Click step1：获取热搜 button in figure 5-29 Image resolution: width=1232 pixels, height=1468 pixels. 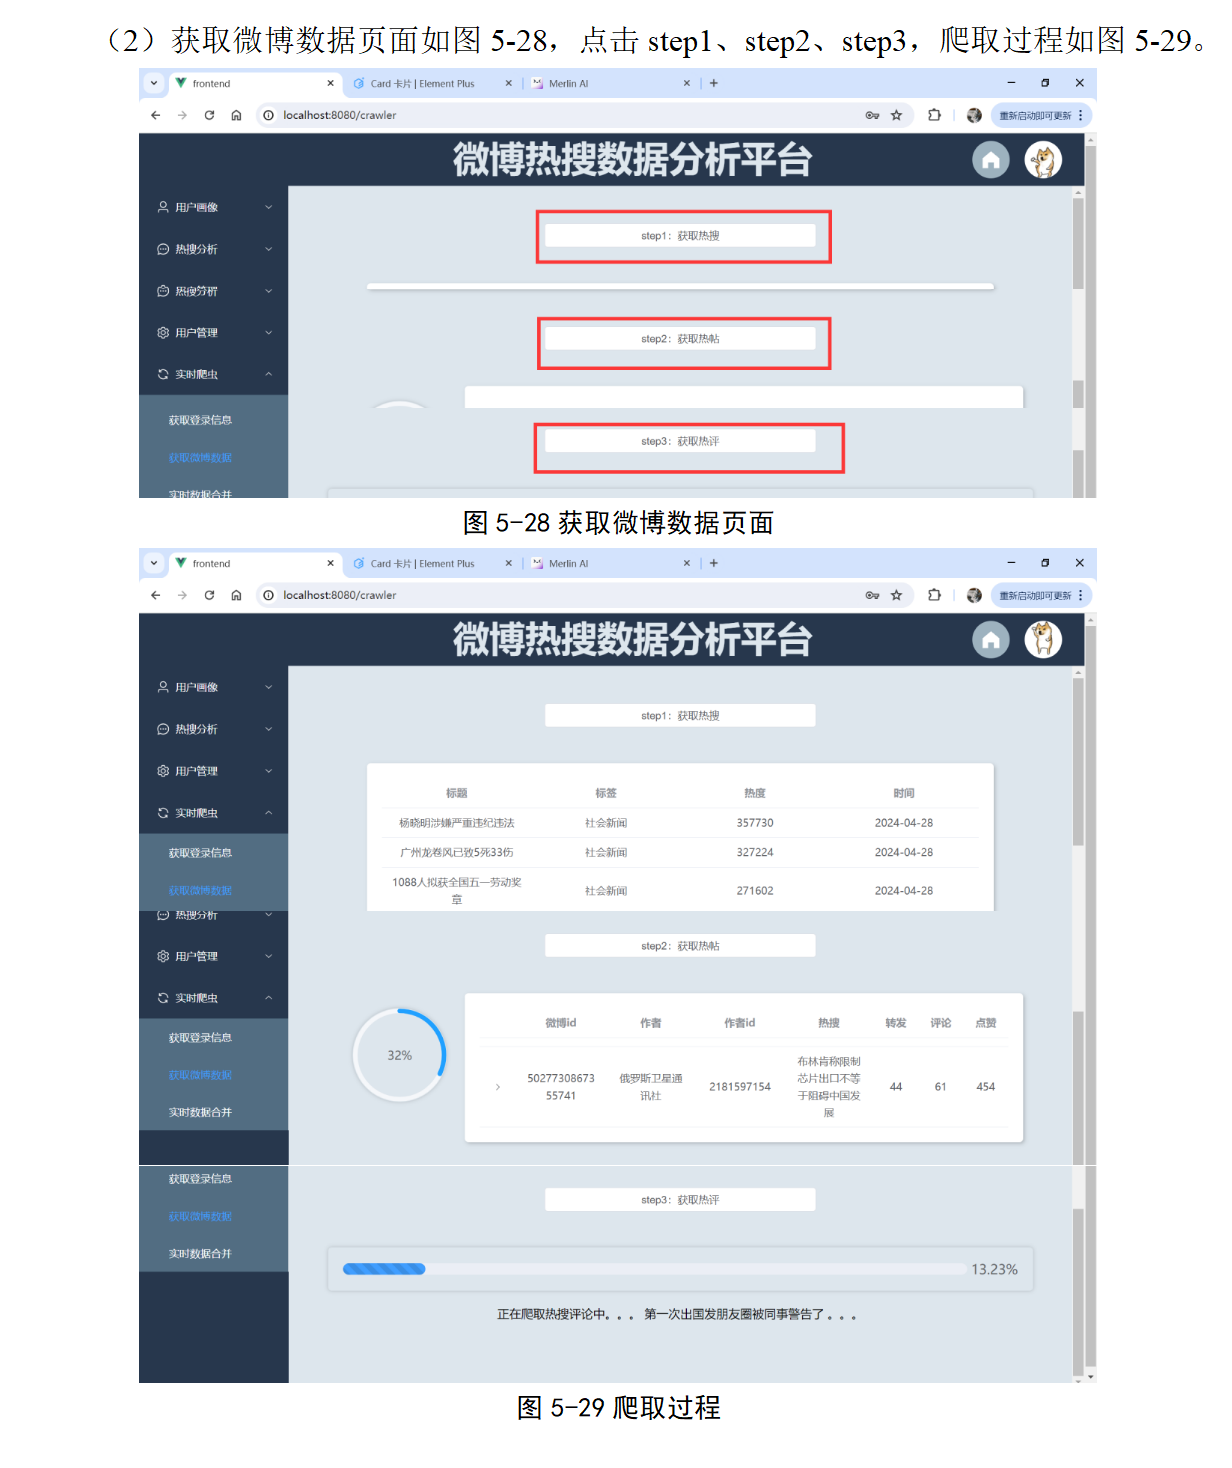coord(680,716)
